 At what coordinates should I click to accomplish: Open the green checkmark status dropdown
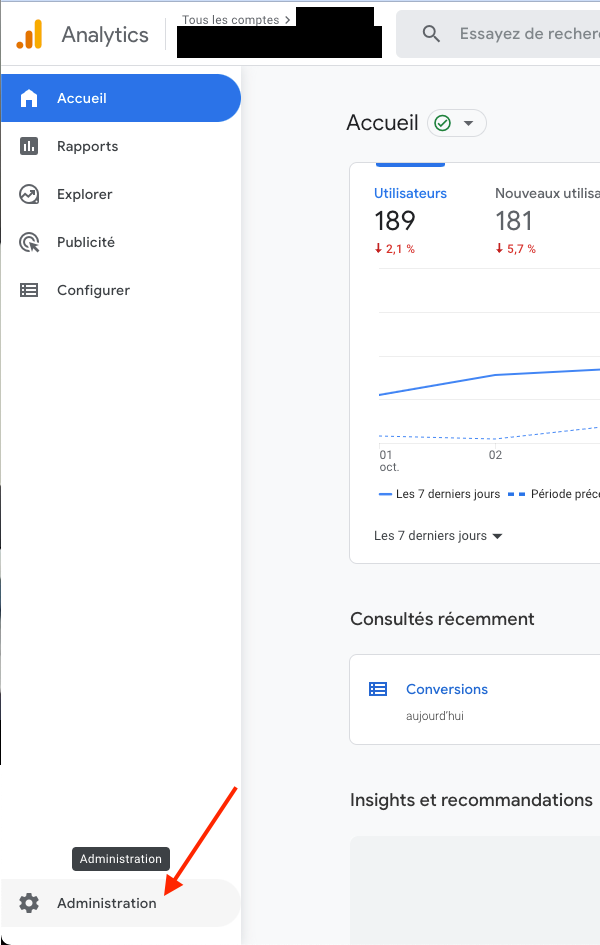[456, 123]
